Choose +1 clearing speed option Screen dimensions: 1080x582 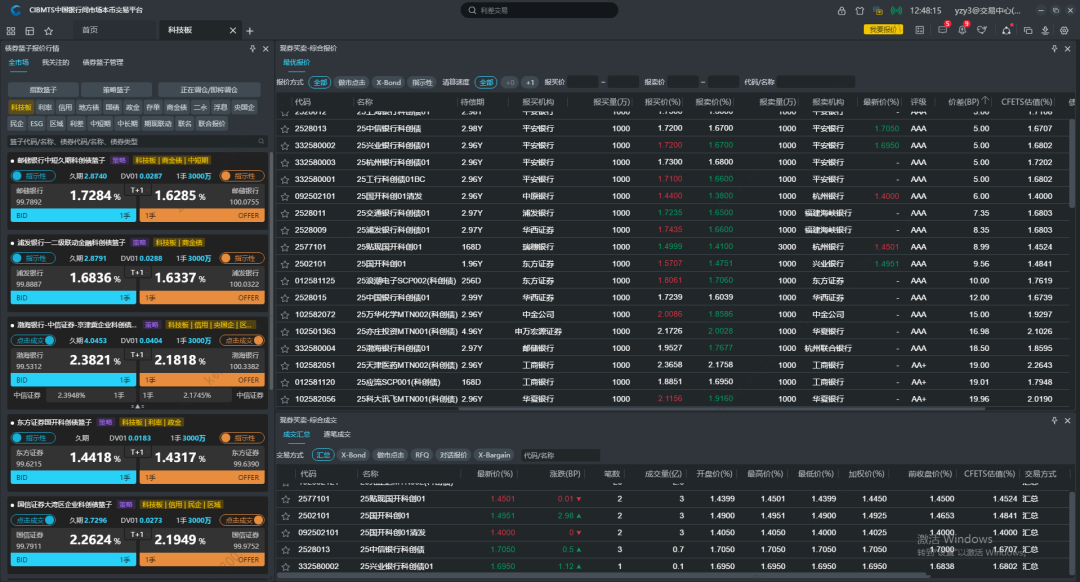(530, 82)
